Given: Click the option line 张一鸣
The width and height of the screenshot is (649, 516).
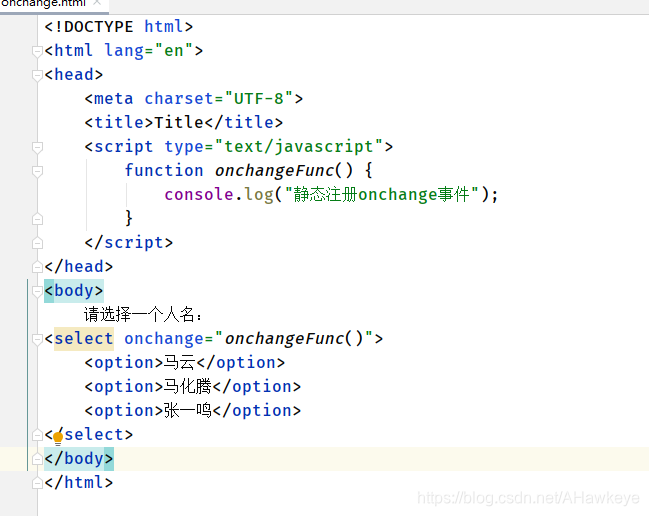Looking at the screenshot, I should 192,411.
